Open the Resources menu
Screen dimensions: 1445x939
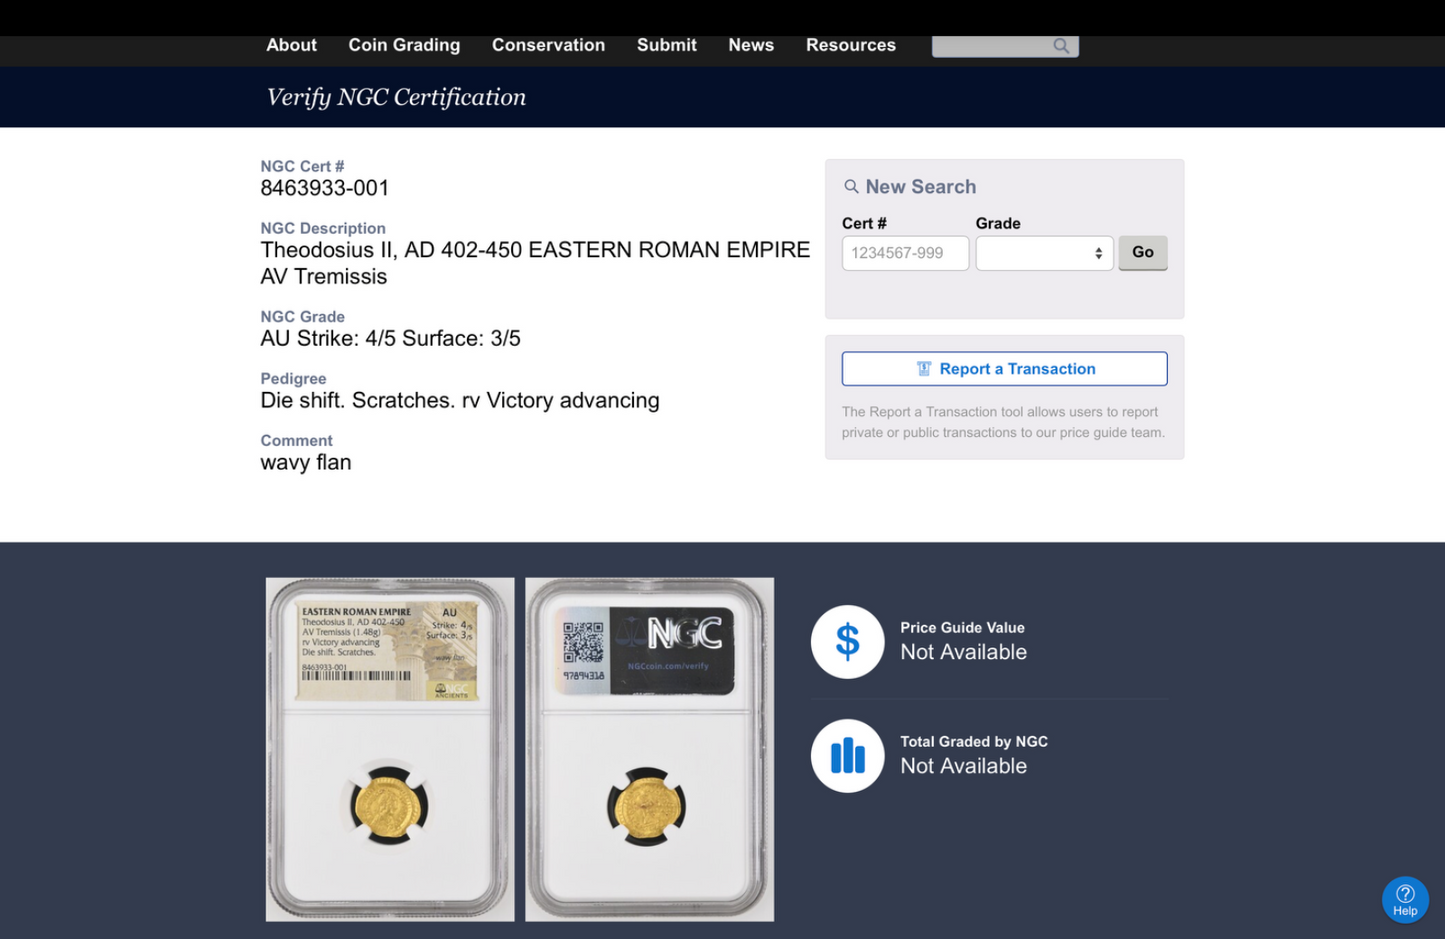tap(850, 45)
